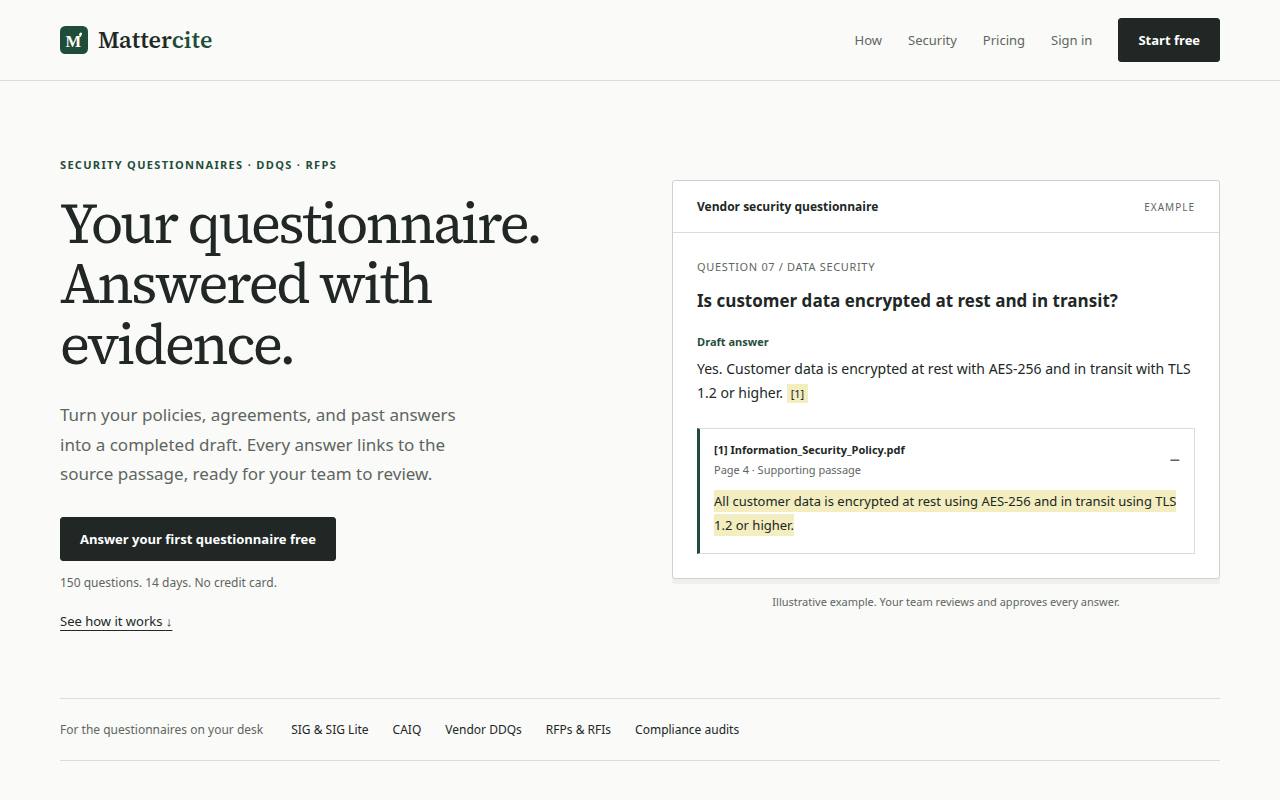Click Sign in in header
The width and height of the screenshot is (1280, 800).
click(x=1071, y=40)
